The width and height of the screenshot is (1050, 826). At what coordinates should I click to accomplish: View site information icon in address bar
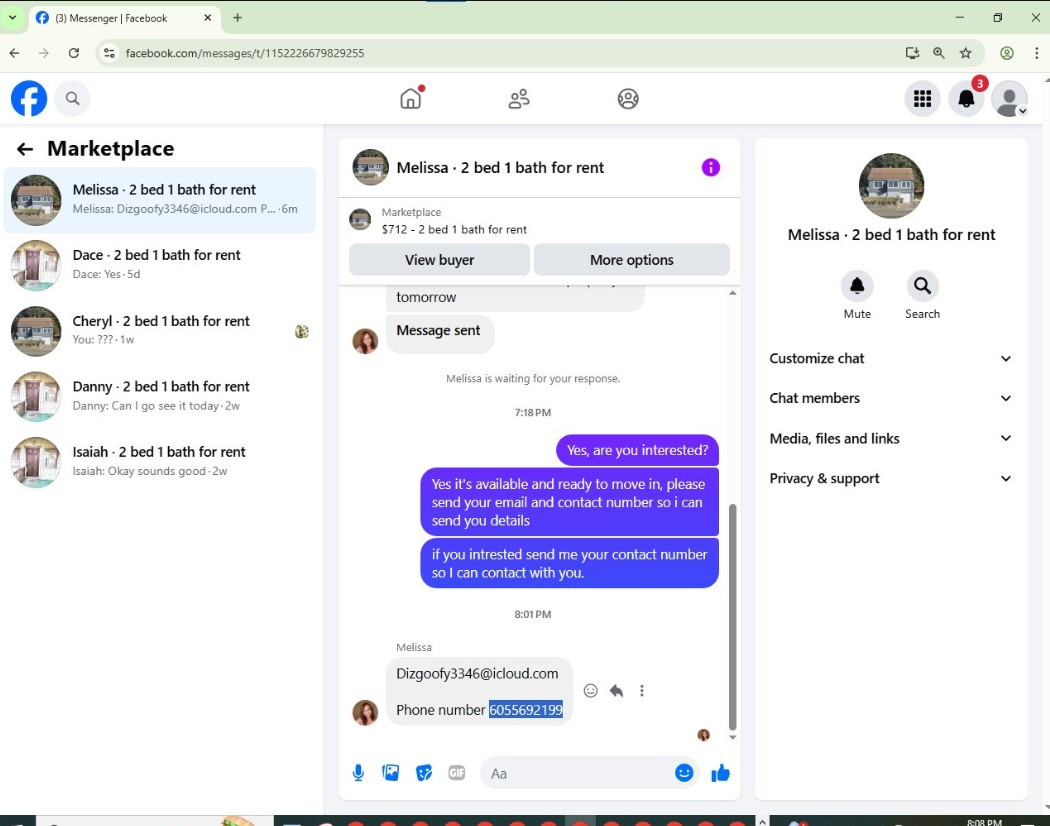click(109, 53)
